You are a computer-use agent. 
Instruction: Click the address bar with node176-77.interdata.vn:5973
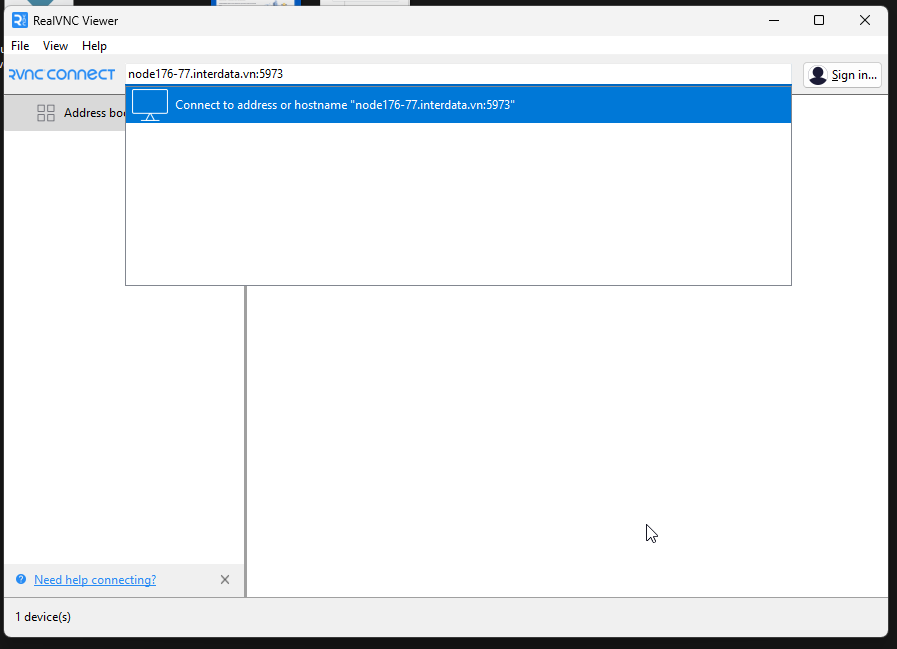(x=458, y=74)
